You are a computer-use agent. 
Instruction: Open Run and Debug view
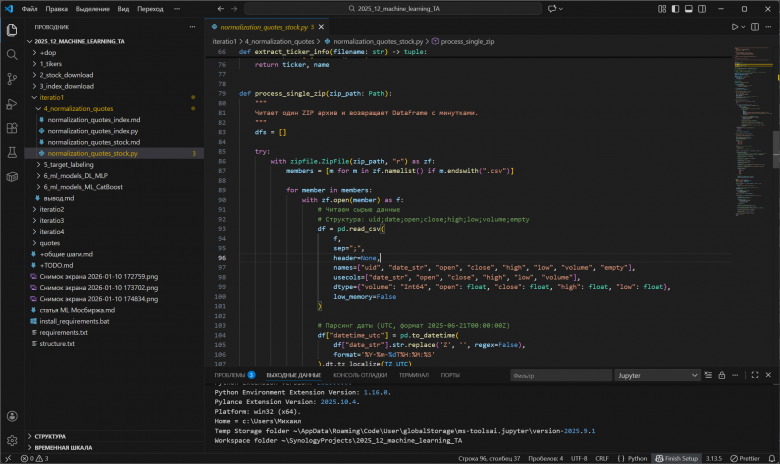11,102
